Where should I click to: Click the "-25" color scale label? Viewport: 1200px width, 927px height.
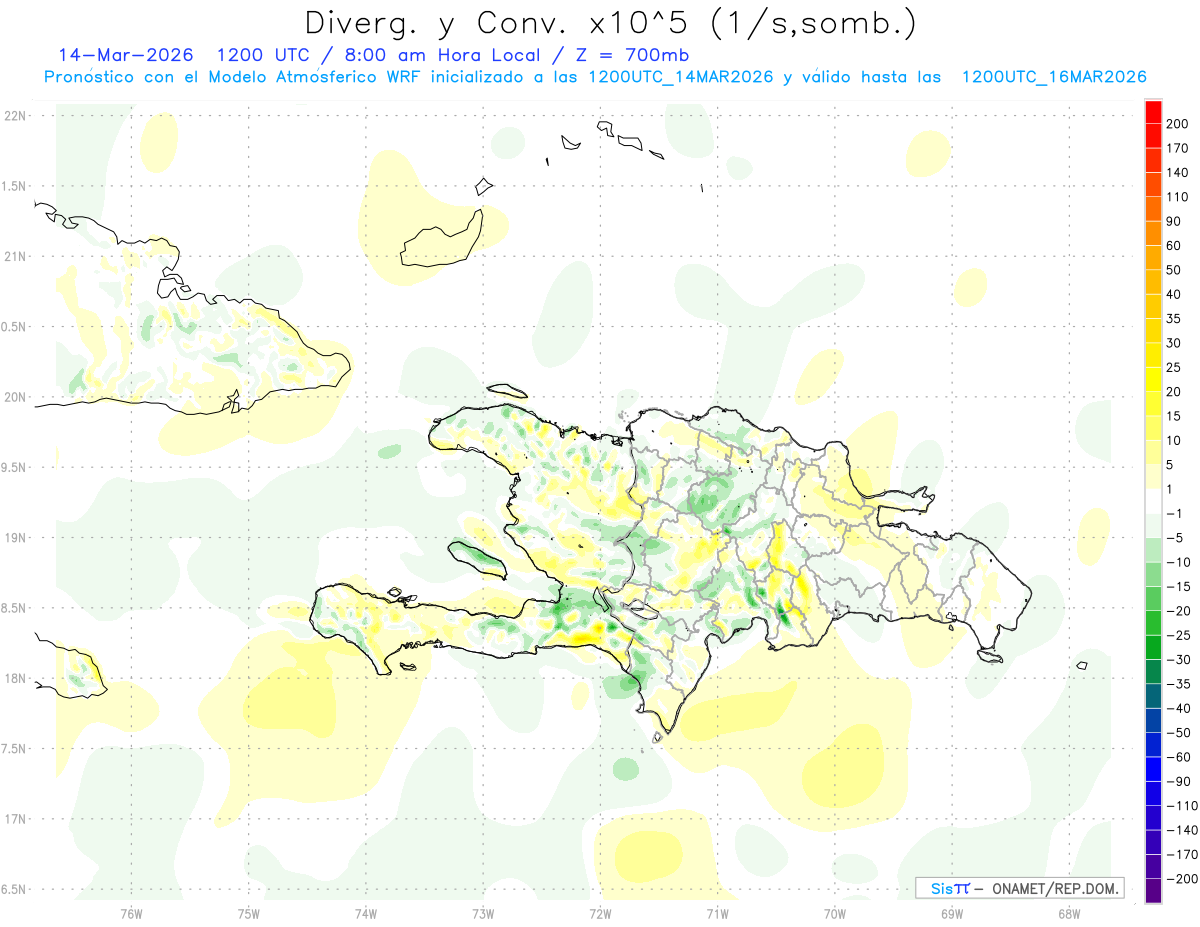tap(1178, 635)
